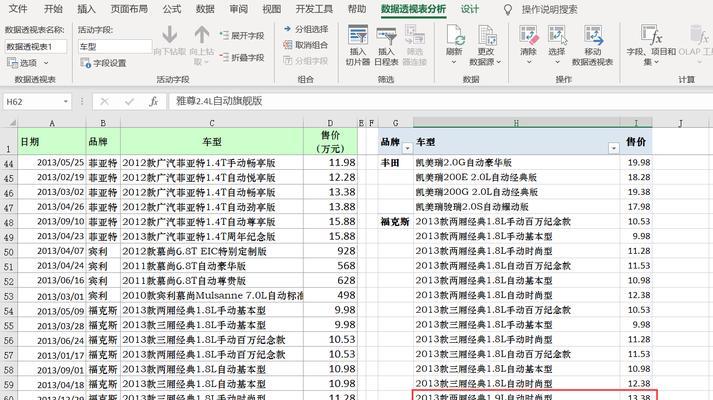Click Group Selection (分组选择)
713x400 pixels.
coord(306,29)
